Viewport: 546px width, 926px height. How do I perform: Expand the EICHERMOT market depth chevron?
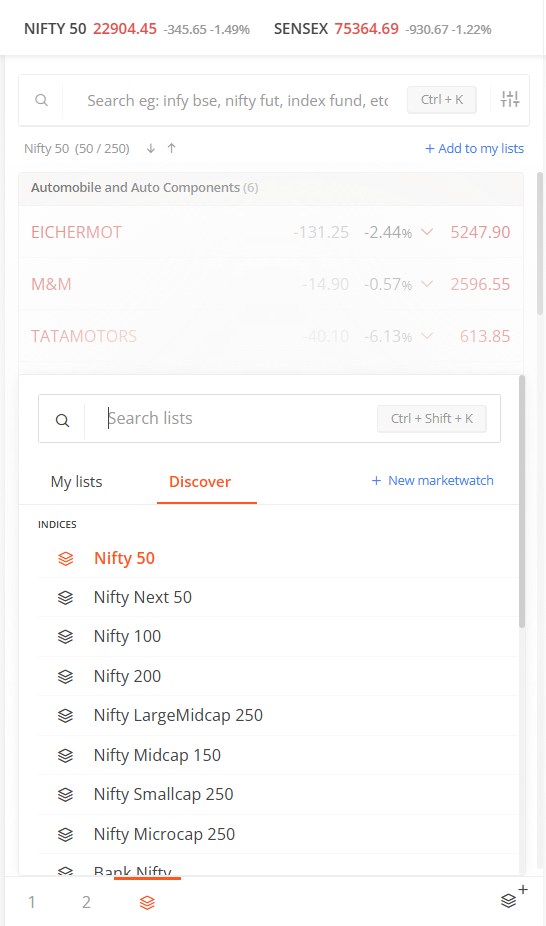[427, 232]
